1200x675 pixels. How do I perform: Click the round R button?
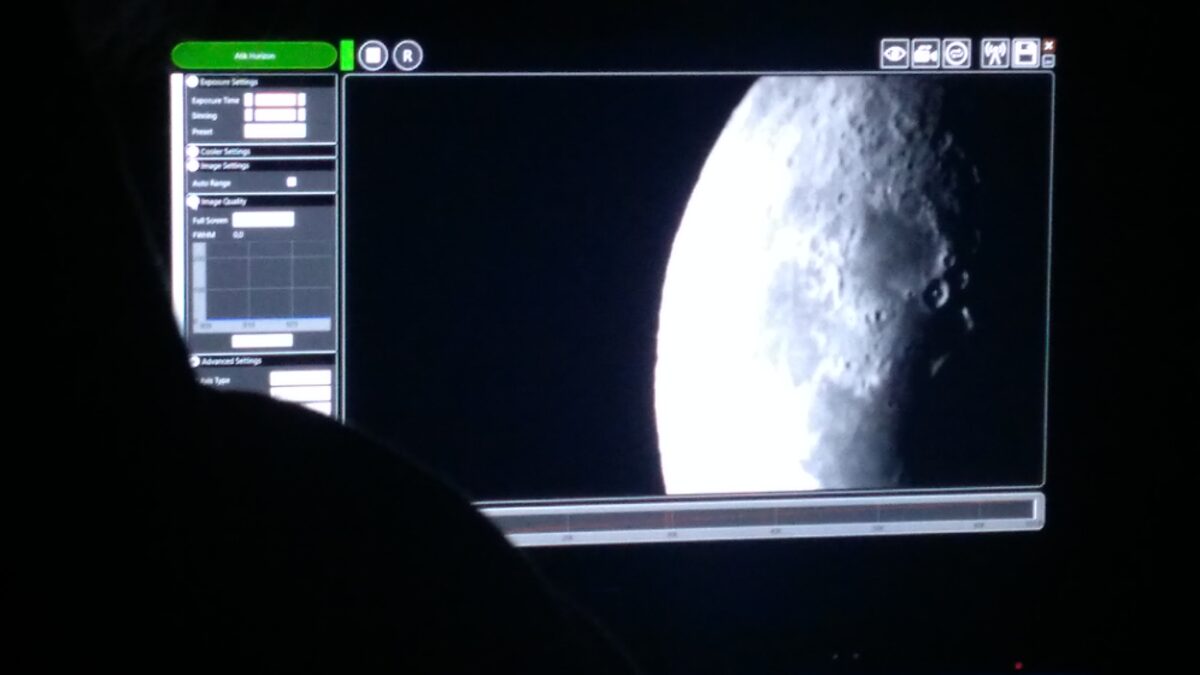tap(407, 55)
